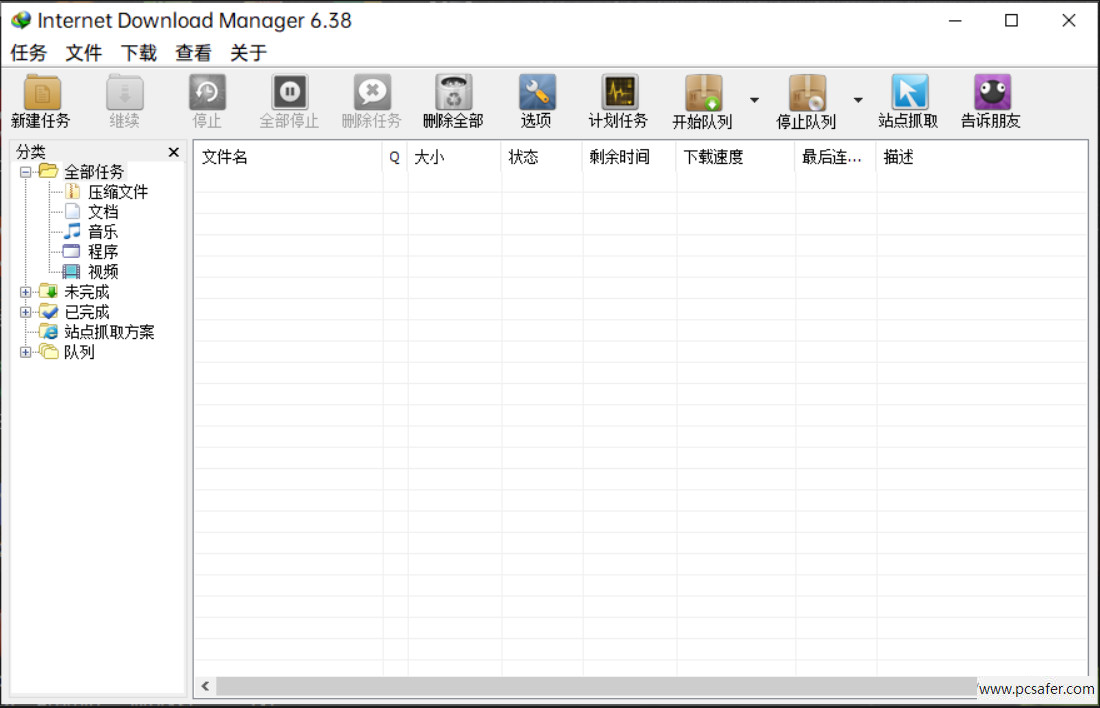Expand the 已完成 tree node
Image resolution: width=1100 pixels, height=708 pixels.
click(26, 312)
